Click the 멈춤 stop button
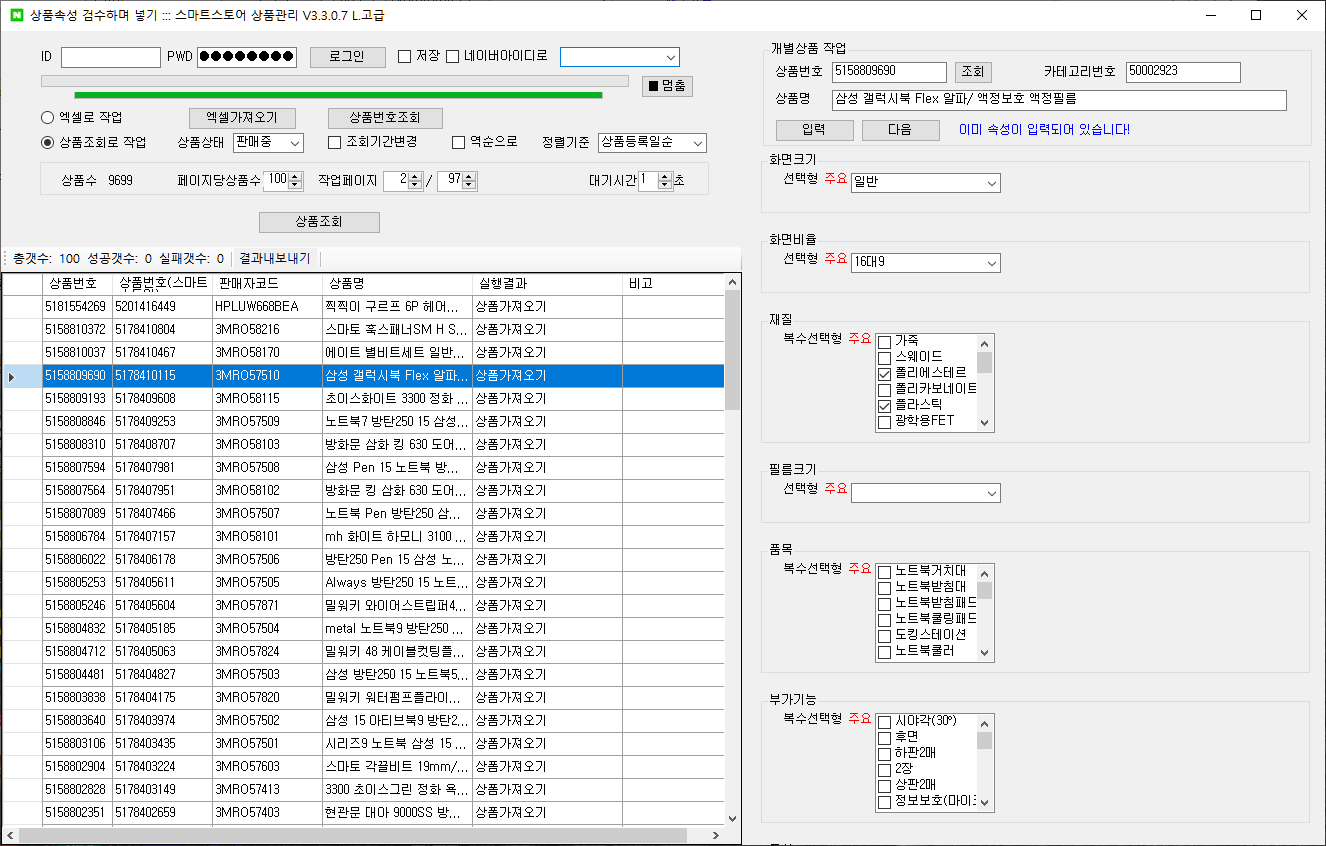Screen dimensions: 1326x846 667,86
